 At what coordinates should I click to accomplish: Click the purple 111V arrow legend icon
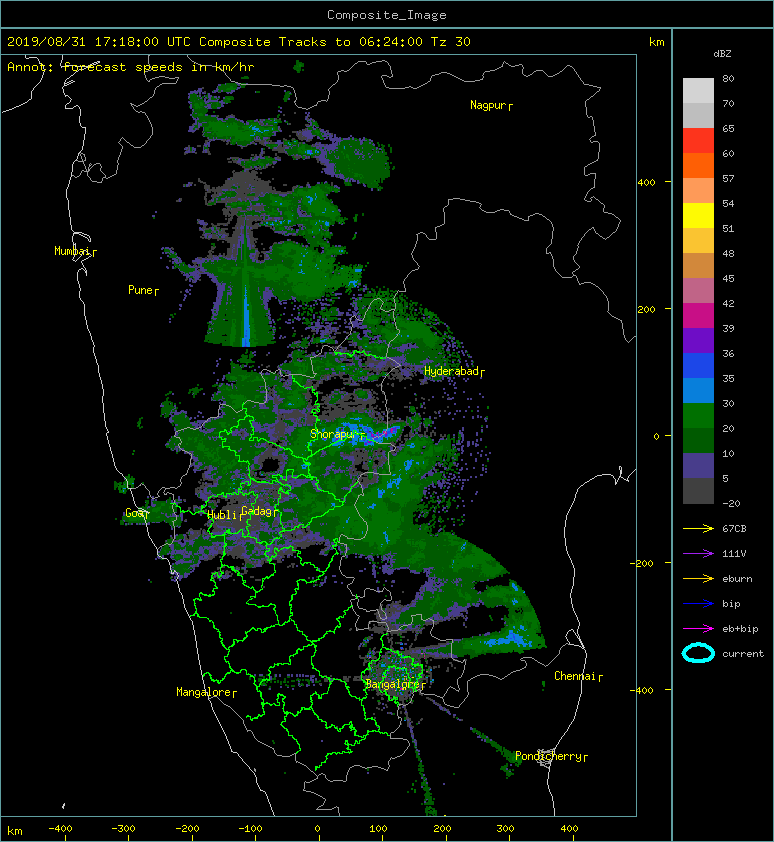click(698, 554)
